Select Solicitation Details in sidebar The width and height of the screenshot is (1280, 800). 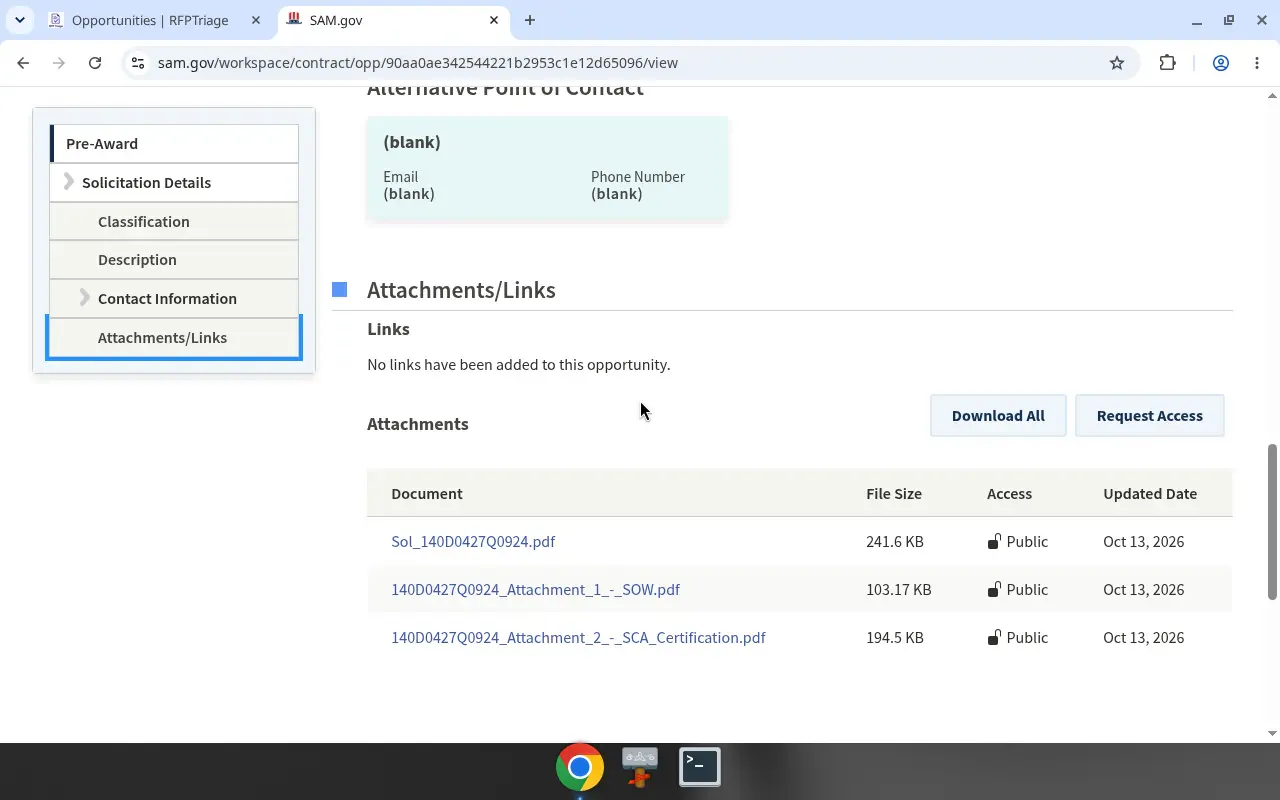tap(174, 182)
